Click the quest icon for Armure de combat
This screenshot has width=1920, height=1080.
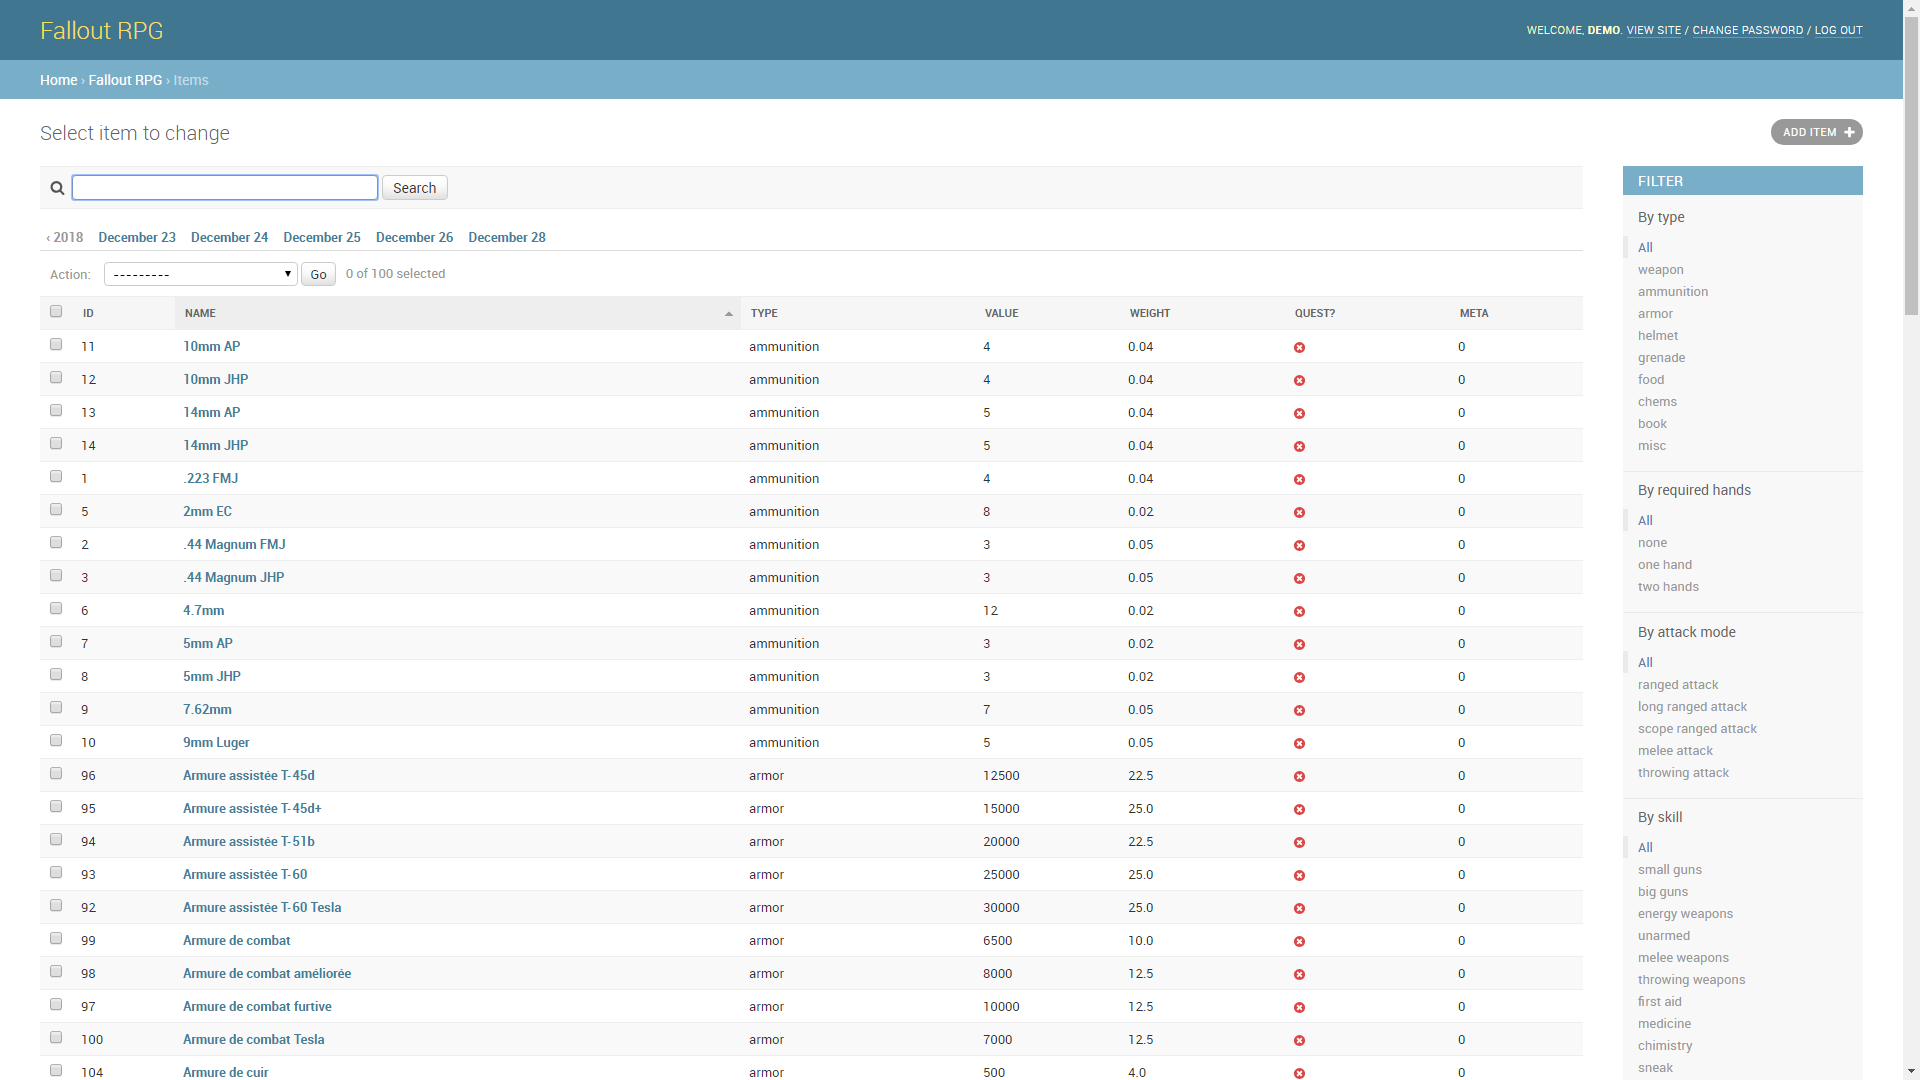tap(1299, 942)
